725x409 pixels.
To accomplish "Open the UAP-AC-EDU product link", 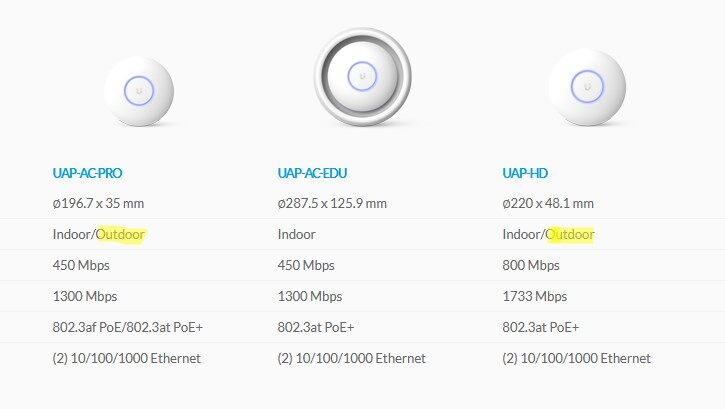I will (x=314, y=173).
